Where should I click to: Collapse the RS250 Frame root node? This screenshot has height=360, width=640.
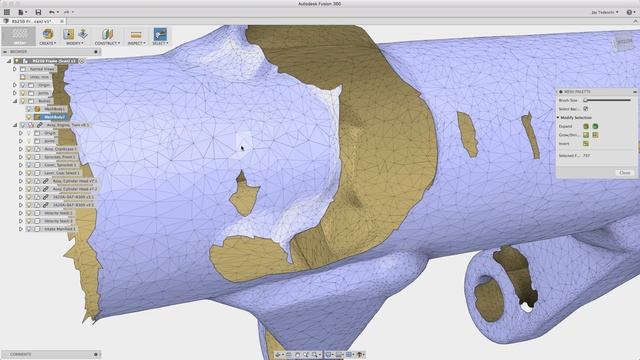pyautogui.click(x=9, y=61)
